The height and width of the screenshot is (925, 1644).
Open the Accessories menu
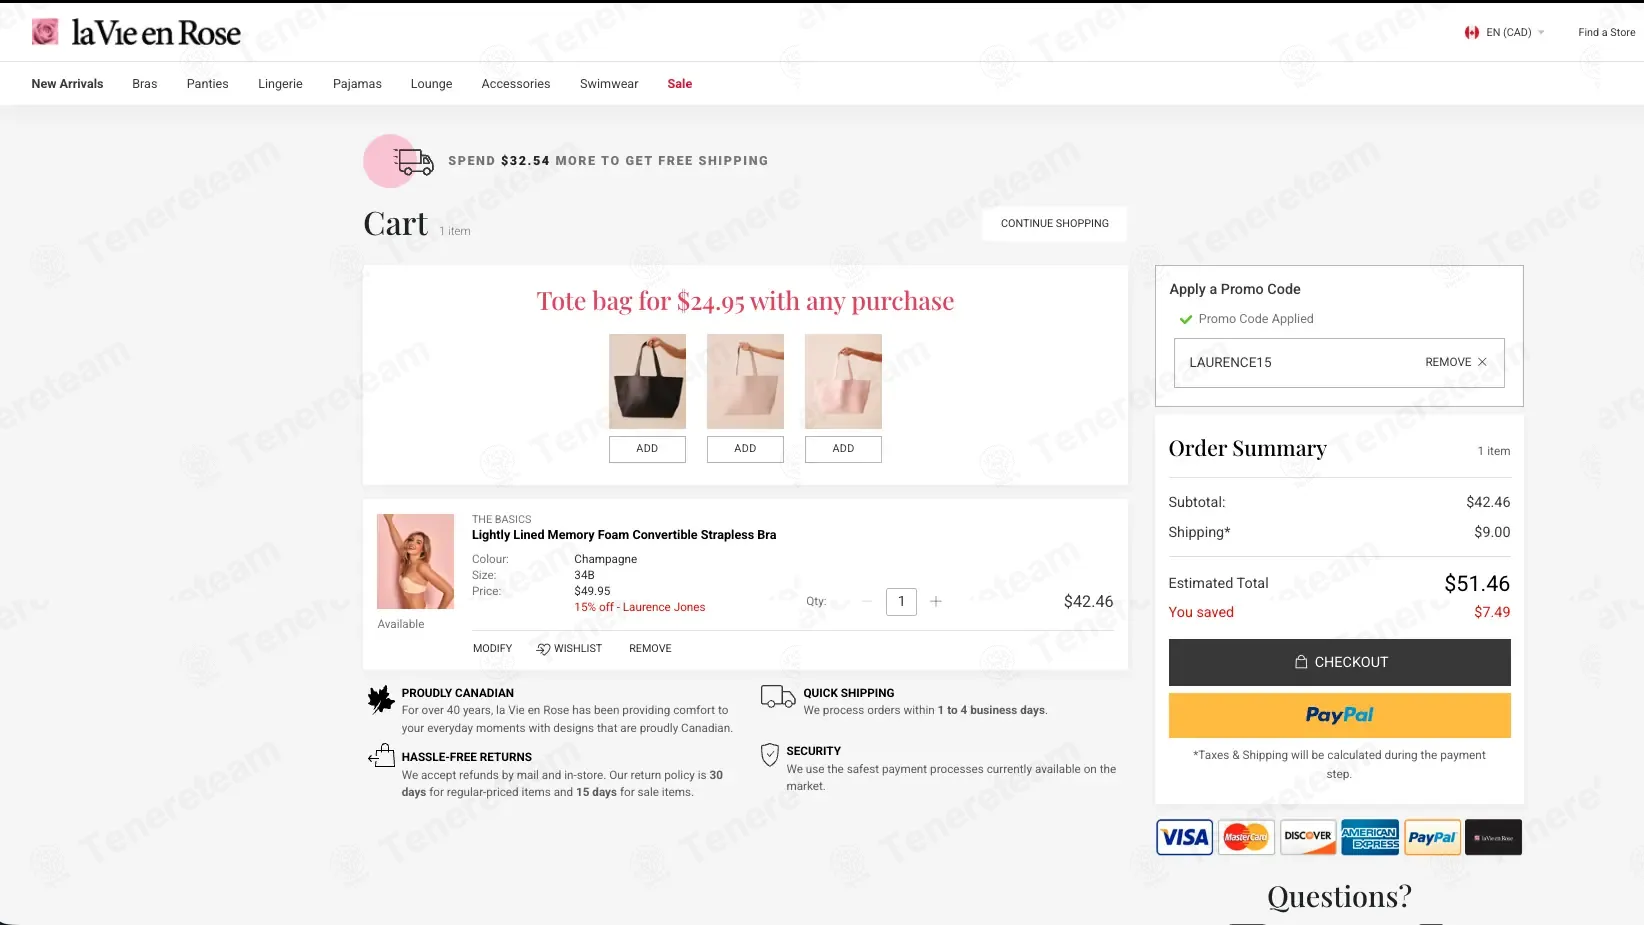[516, 84]
